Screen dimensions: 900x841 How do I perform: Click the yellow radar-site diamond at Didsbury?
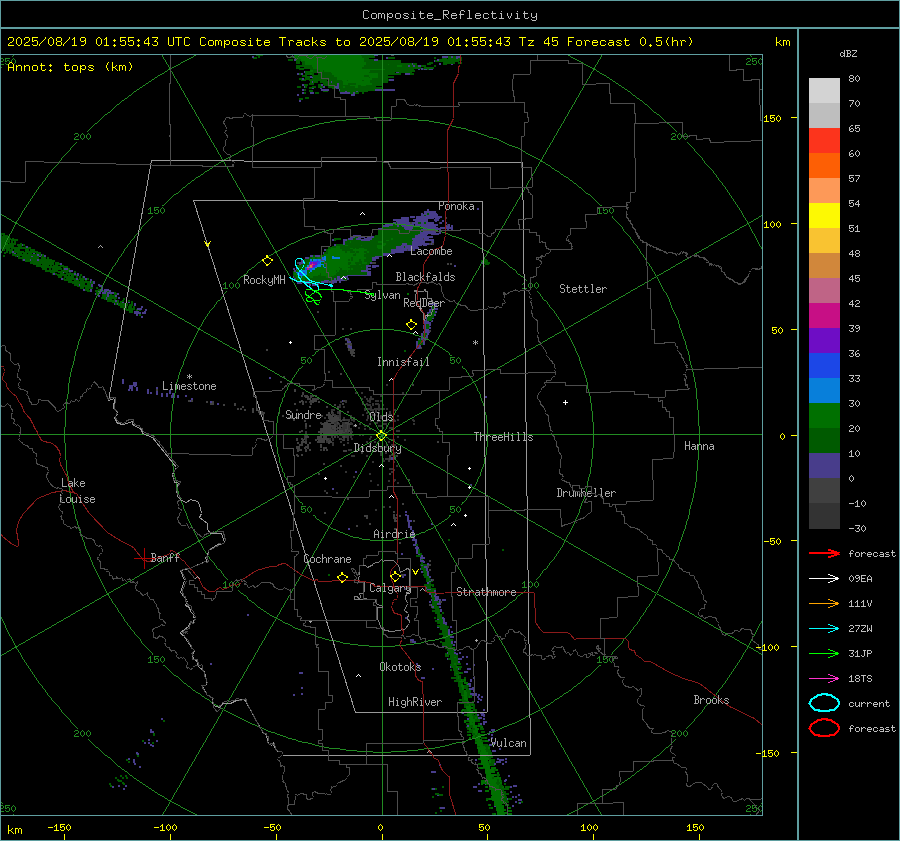click(381, 436)
